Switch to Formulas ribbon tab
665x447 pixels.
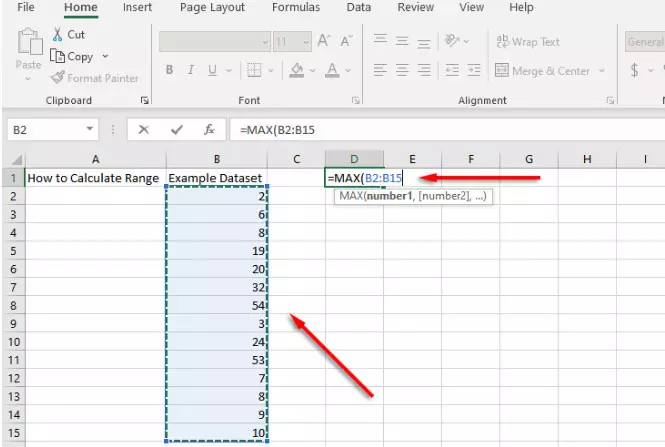tap(296, 7)
